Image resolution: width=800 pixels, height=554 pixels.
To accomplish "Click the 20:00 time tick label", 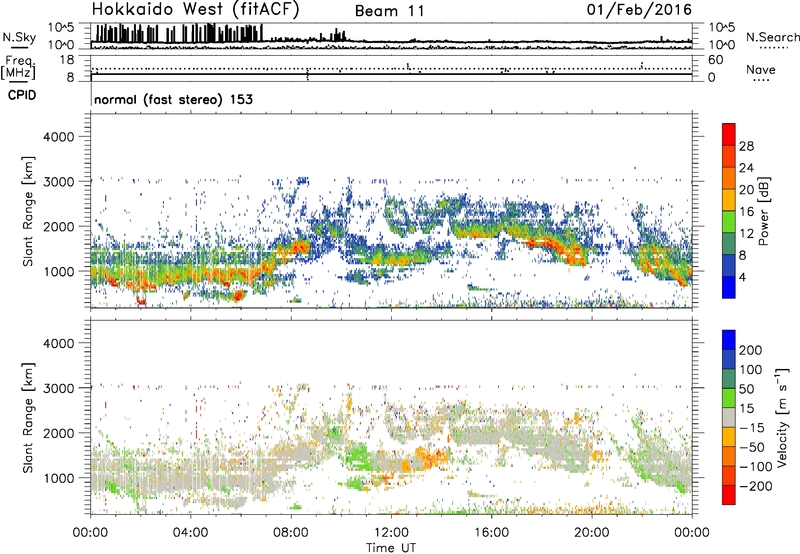I will tap(591, 533).
